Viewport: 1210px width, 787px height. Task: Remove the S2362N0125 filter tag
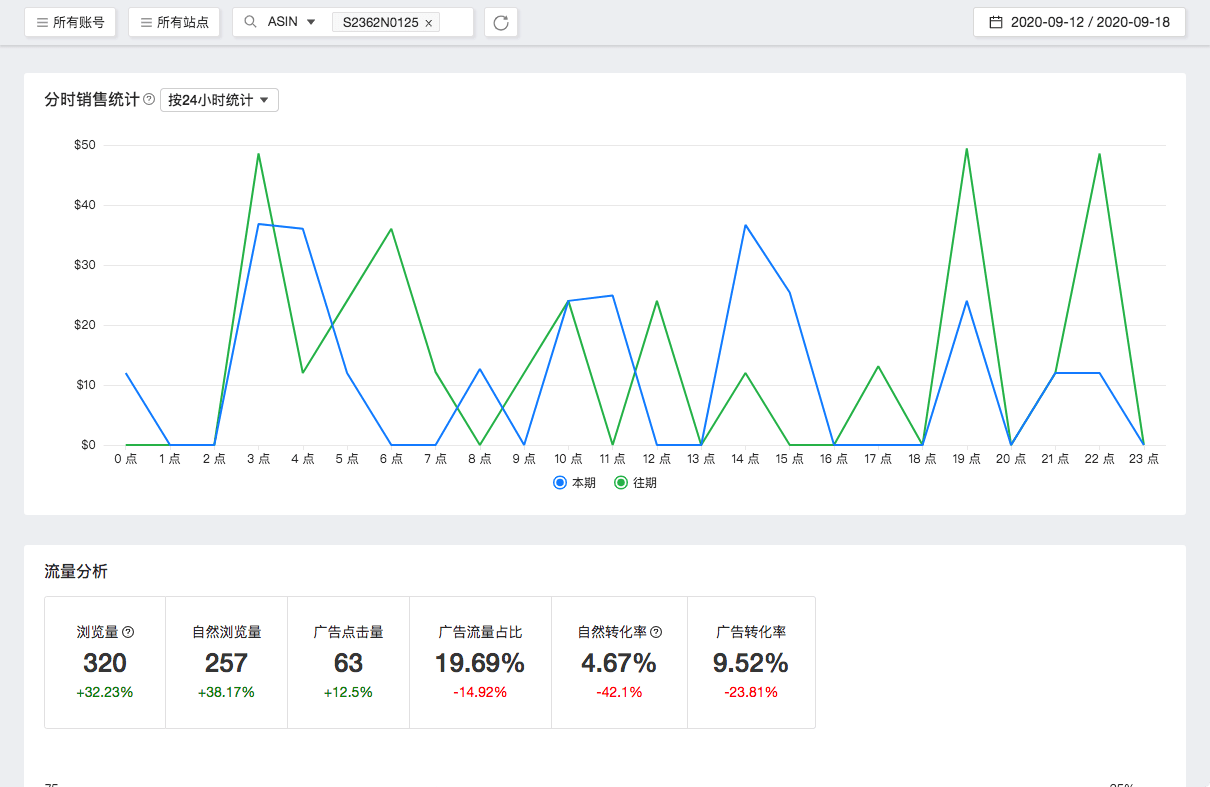point(429,22)
